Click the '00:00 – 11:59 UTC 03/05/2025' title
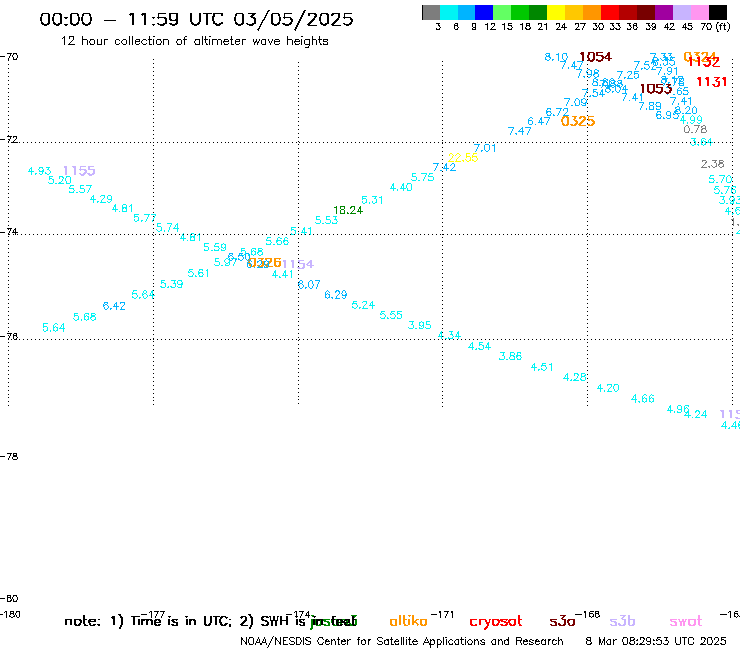This screenshot has width=740, height=650. [196, 19]
